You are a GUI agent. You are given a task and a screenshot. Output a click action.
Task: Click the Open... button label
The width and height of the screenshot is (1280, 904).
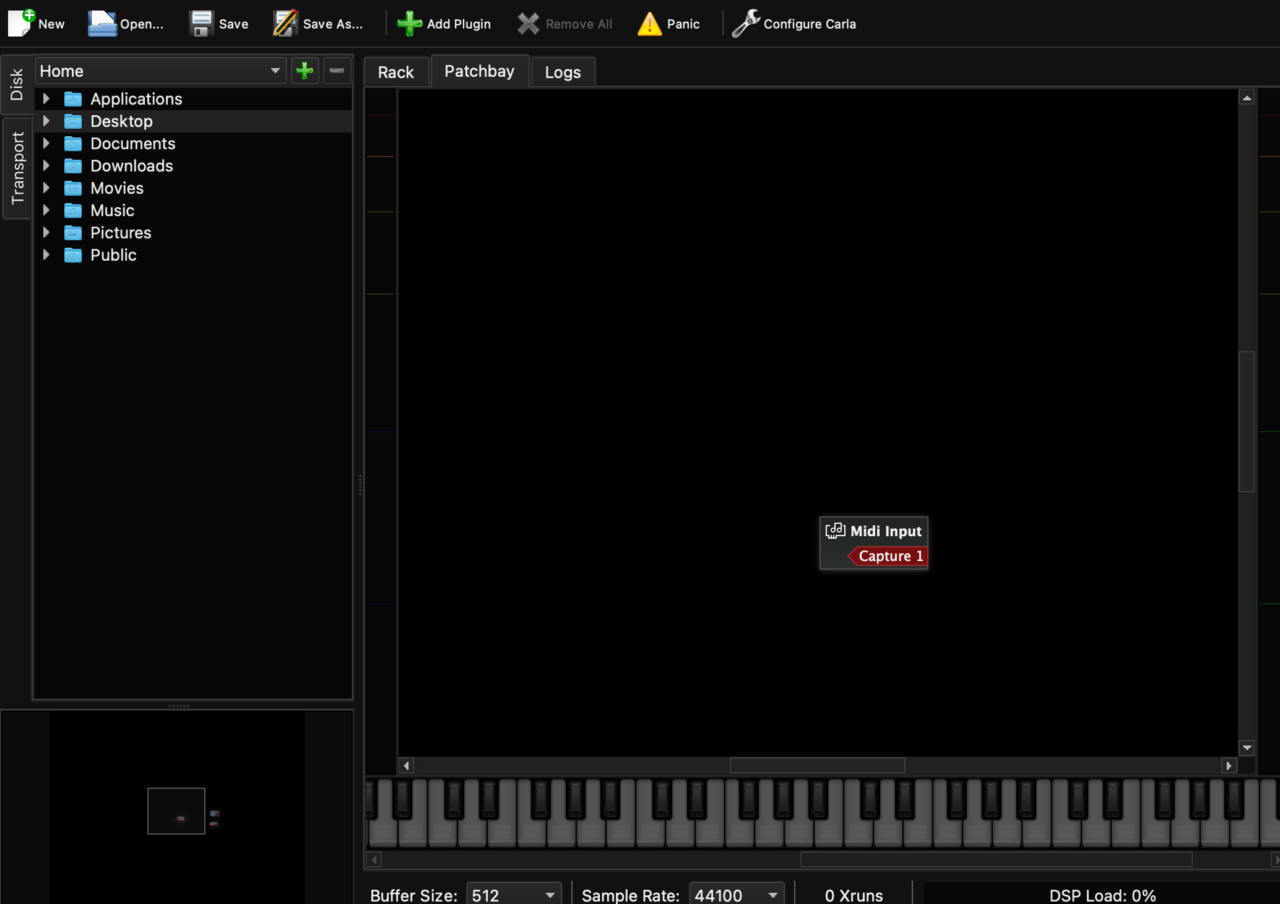pyautogui.click(x=142, y=24)
